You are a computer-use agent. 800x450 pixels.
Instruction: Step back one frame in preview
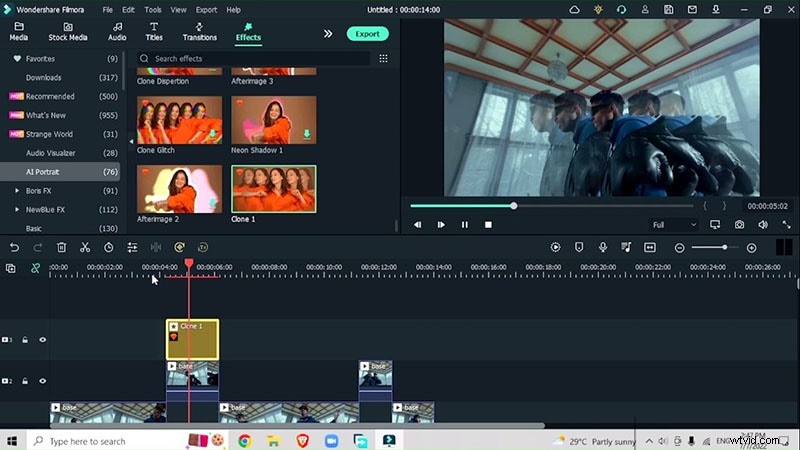click(x=417, y=224)
